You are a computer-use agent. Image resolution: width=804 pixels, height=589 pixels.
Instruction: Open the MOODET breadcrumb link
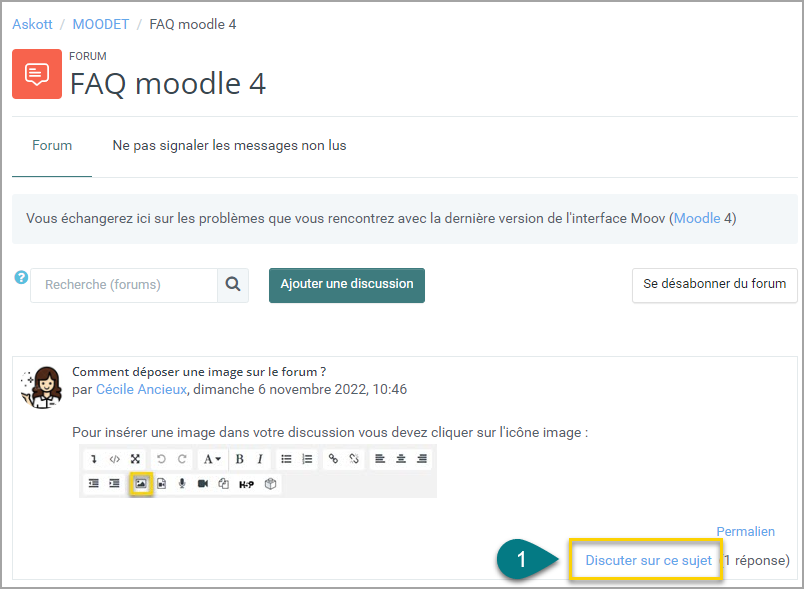[100, 24]
